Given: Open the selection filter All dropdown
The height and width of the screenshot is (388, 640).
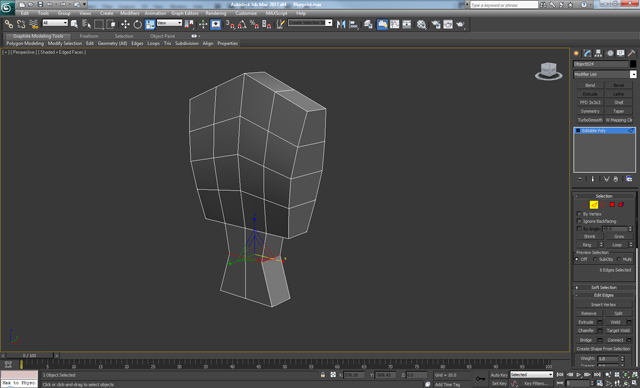Looking at the screenshot, I should click(55, 23).
